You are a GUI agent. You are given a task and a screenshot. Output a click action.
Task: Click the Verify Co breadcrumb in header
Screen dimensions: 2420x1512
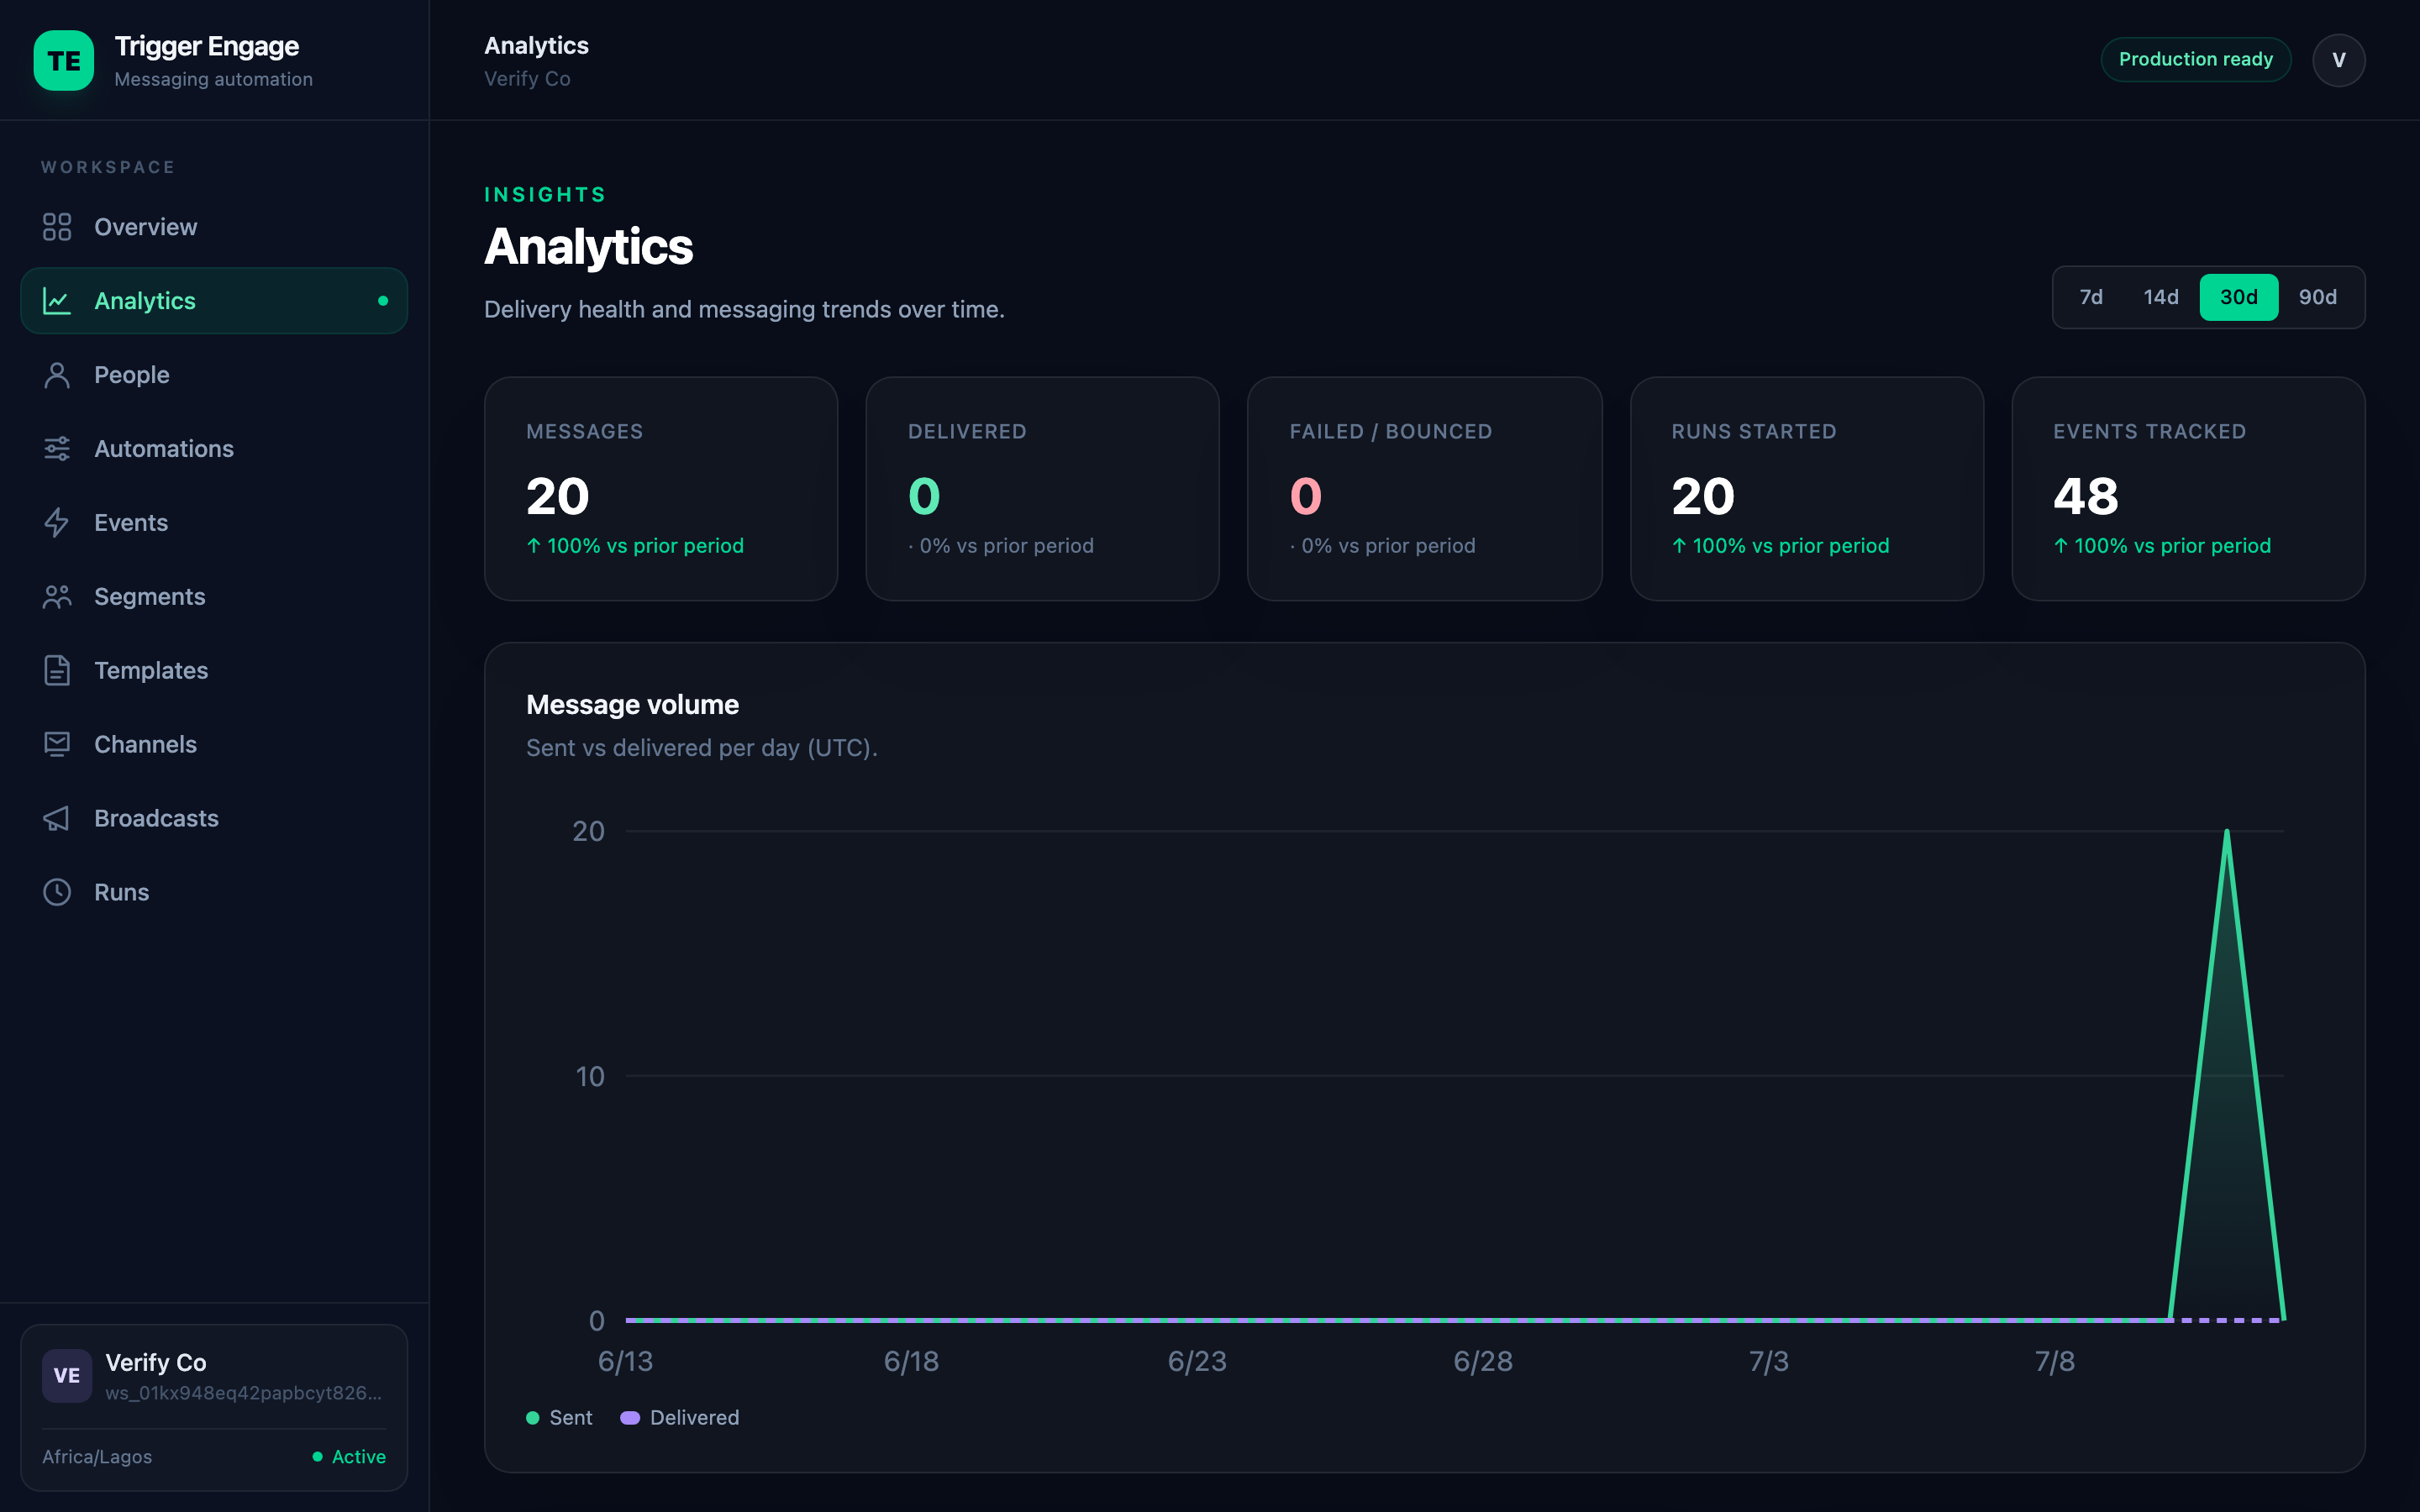click(527, 79)
